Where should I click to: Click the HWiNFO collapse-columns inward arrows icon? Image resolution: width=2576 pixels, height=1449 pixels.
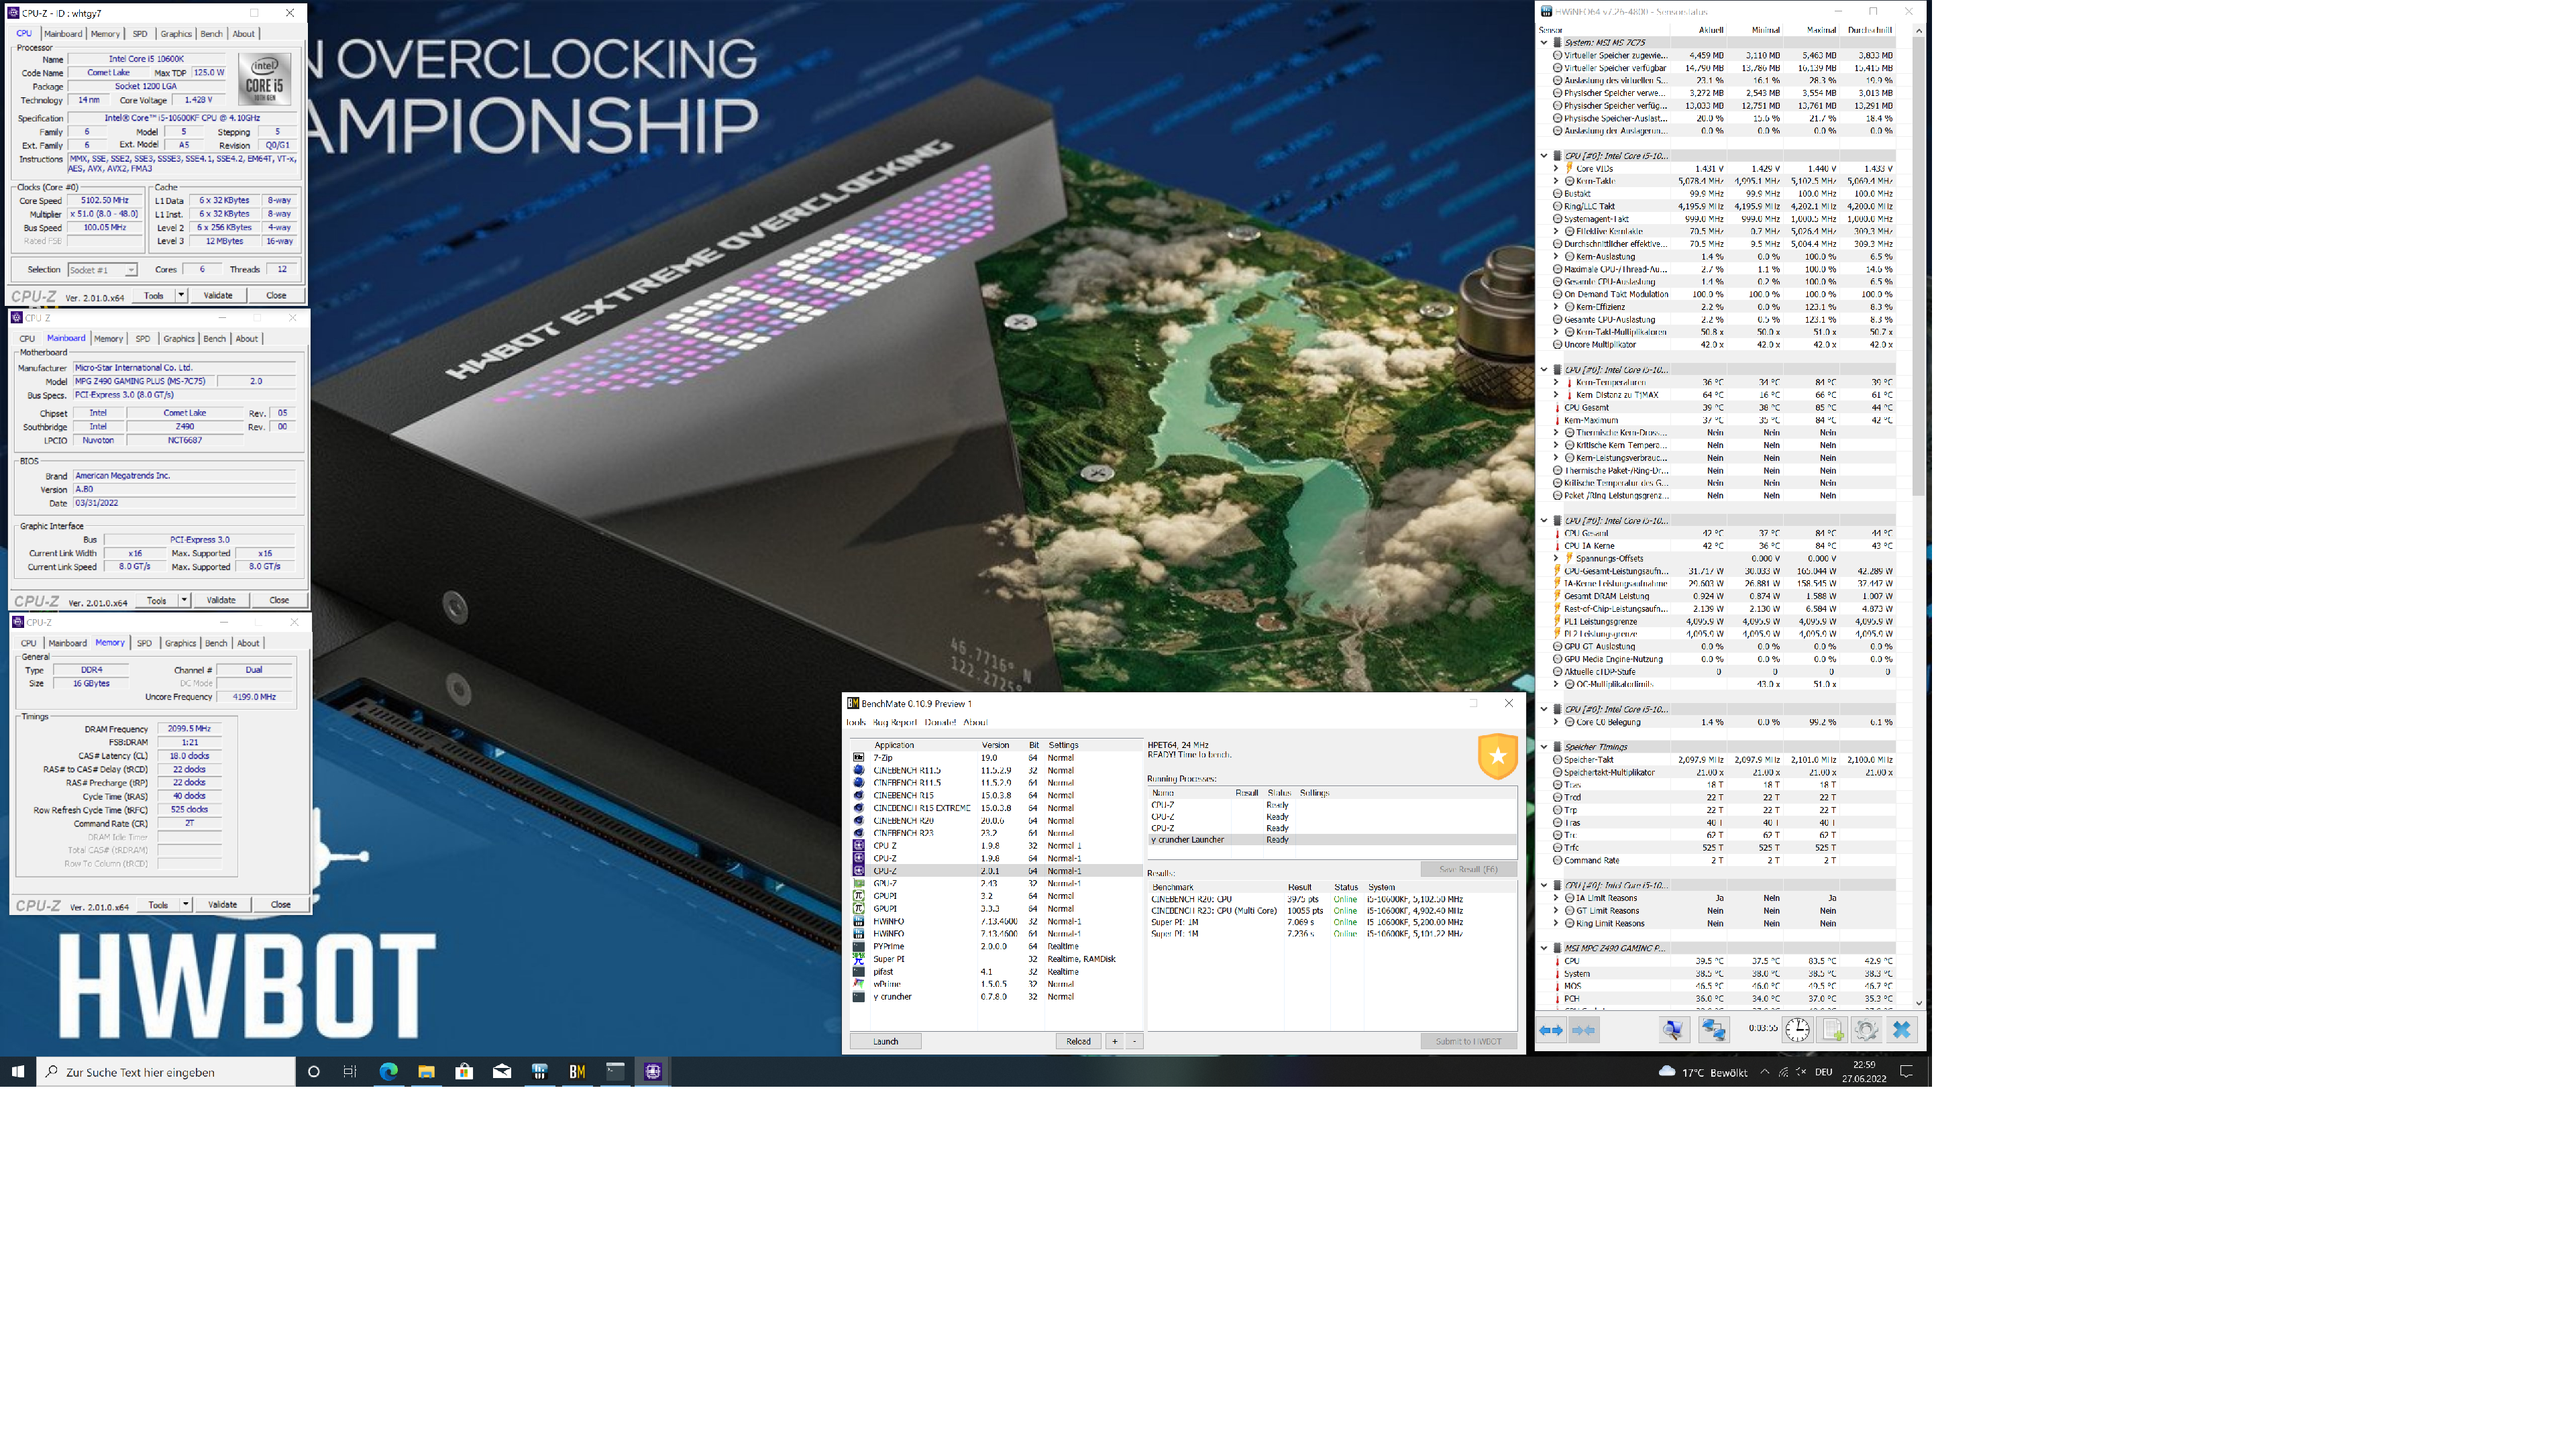[1584, 1029]
